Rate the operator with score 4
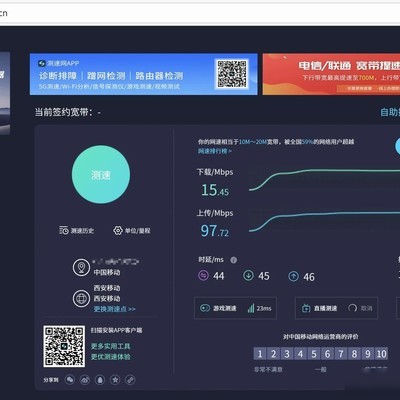The image size is (400, 400). 300,354
